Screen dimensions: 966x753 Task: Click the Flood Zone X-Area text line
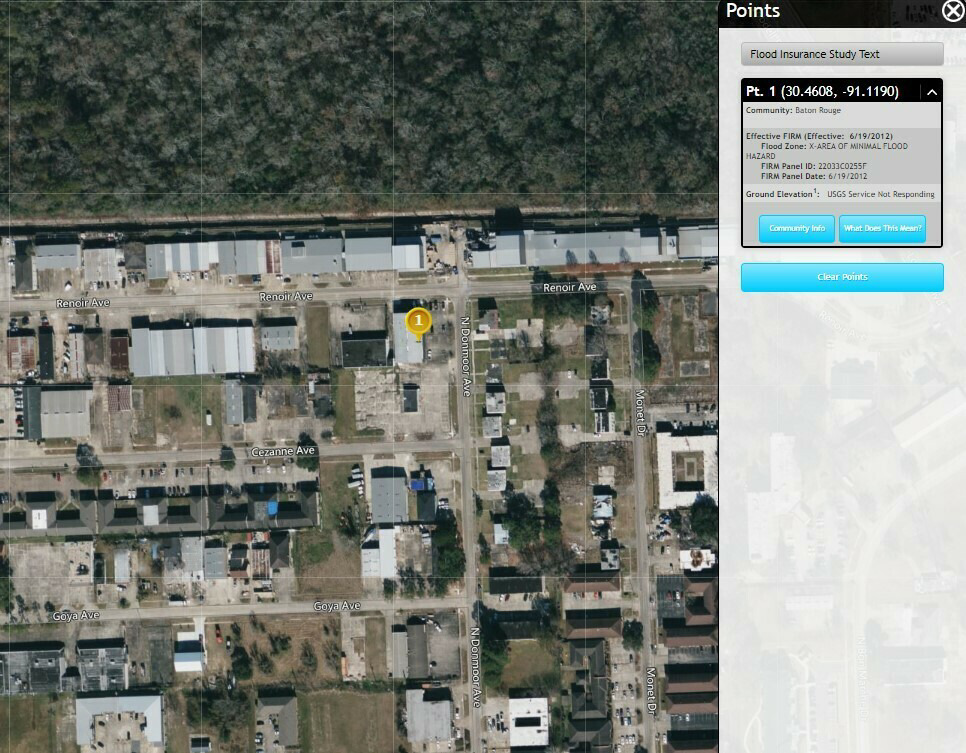point(827,151)
